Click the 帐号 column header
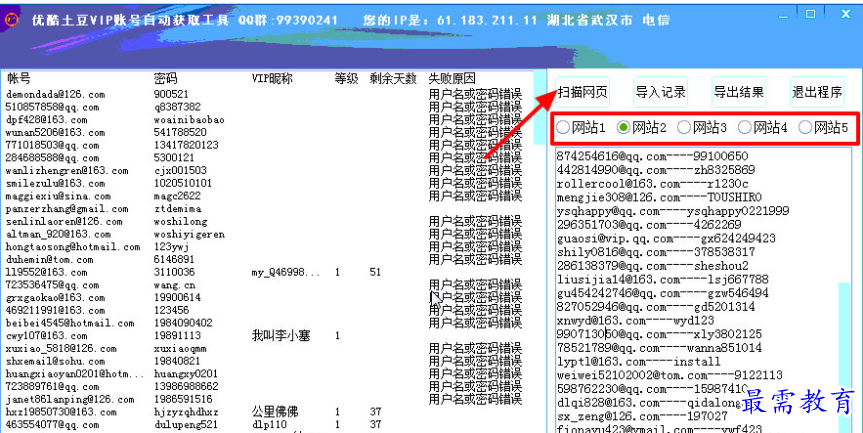The width and height of the screenshot is (863, 433). click(x=19, y=79)
